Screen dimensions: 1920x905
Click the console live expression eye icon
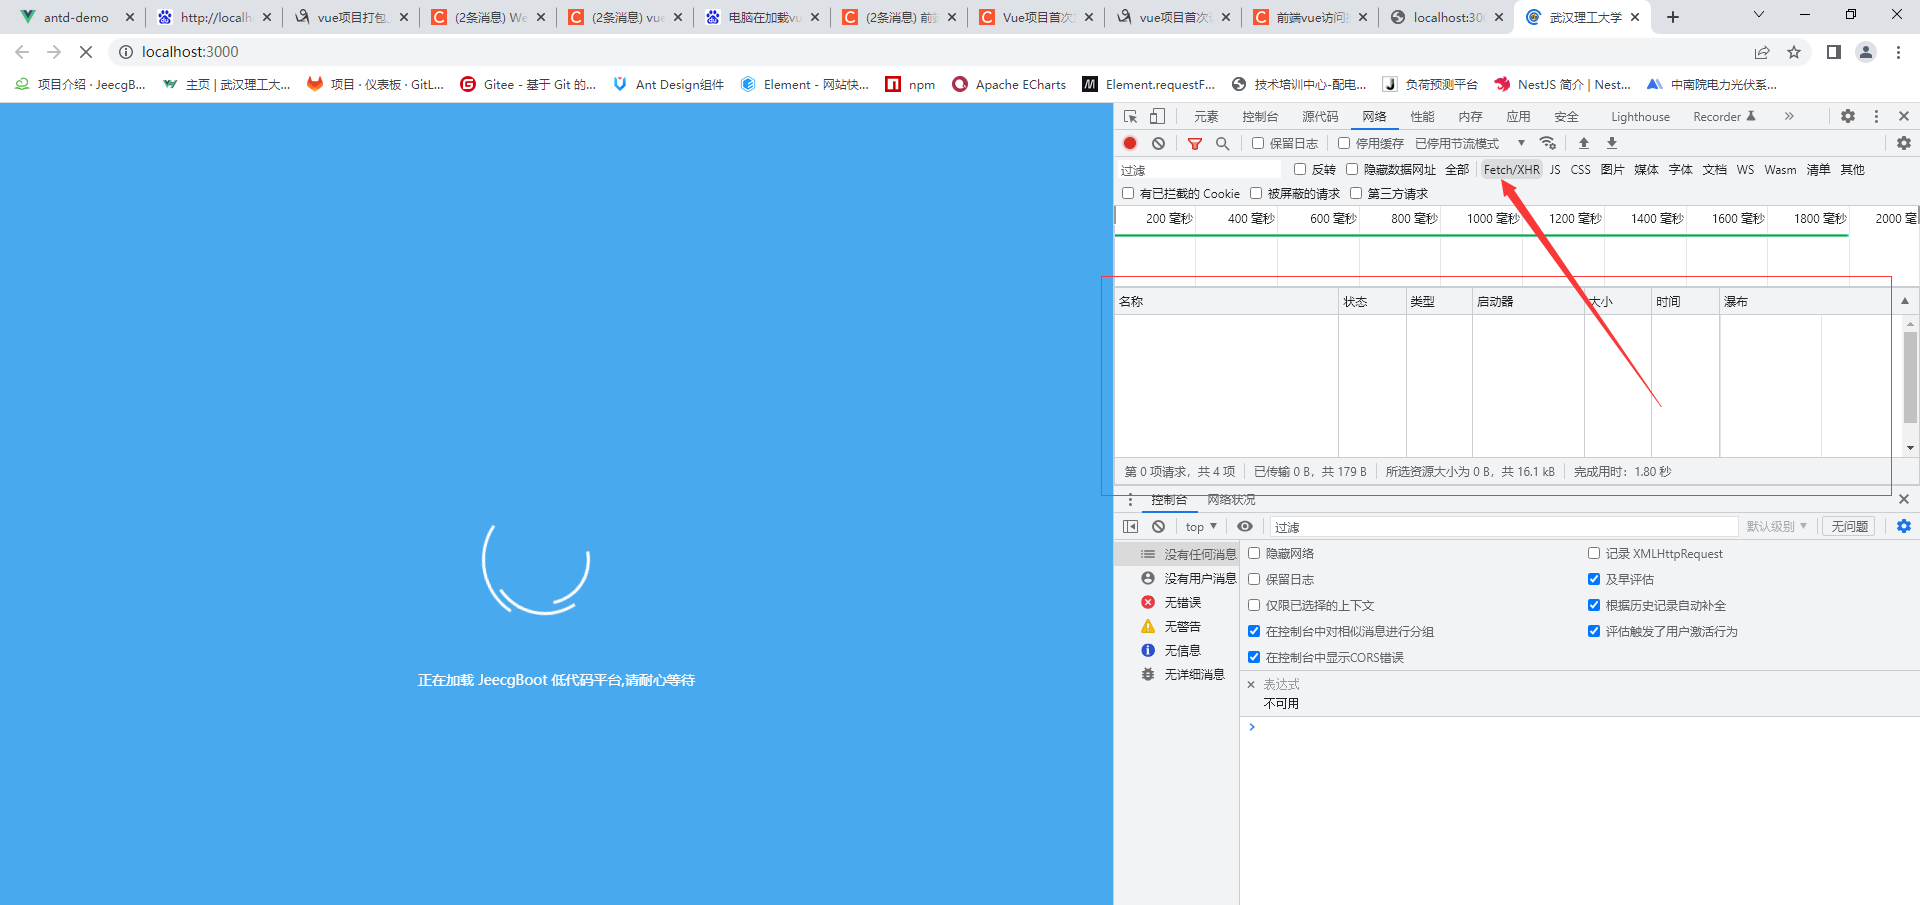[x=1245, y=527]
